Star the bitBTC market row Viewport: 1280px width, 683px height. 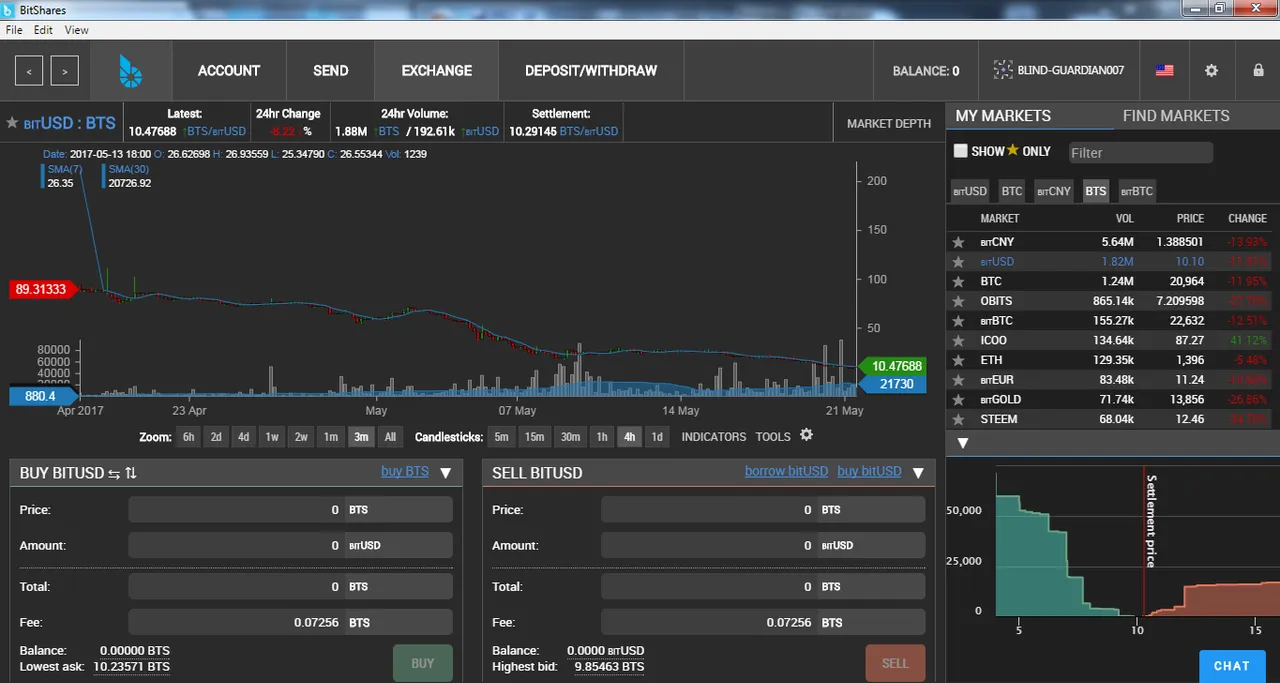pos(958,321)
